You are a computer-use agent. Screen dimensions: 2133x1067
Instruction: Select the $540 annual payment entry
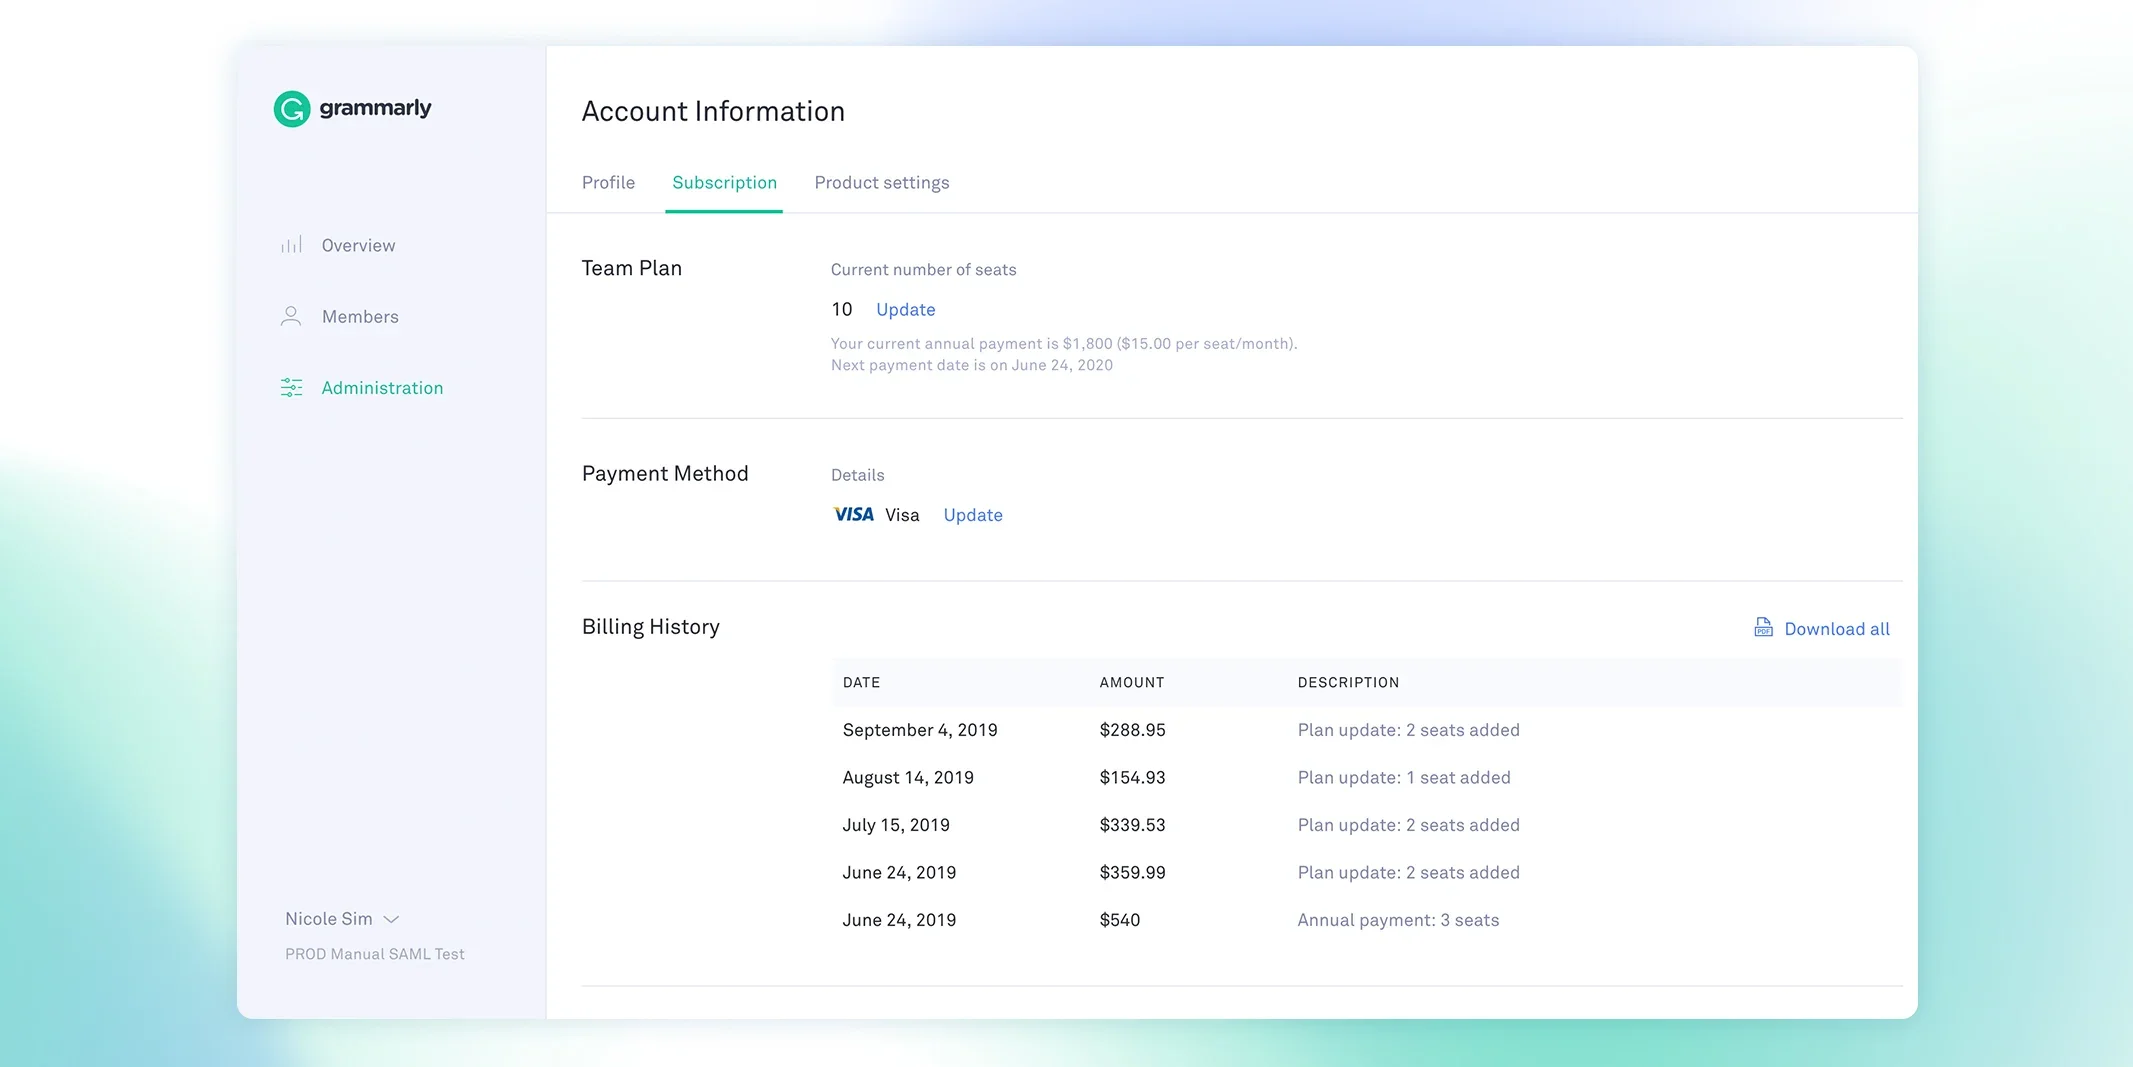[1119, 920]
